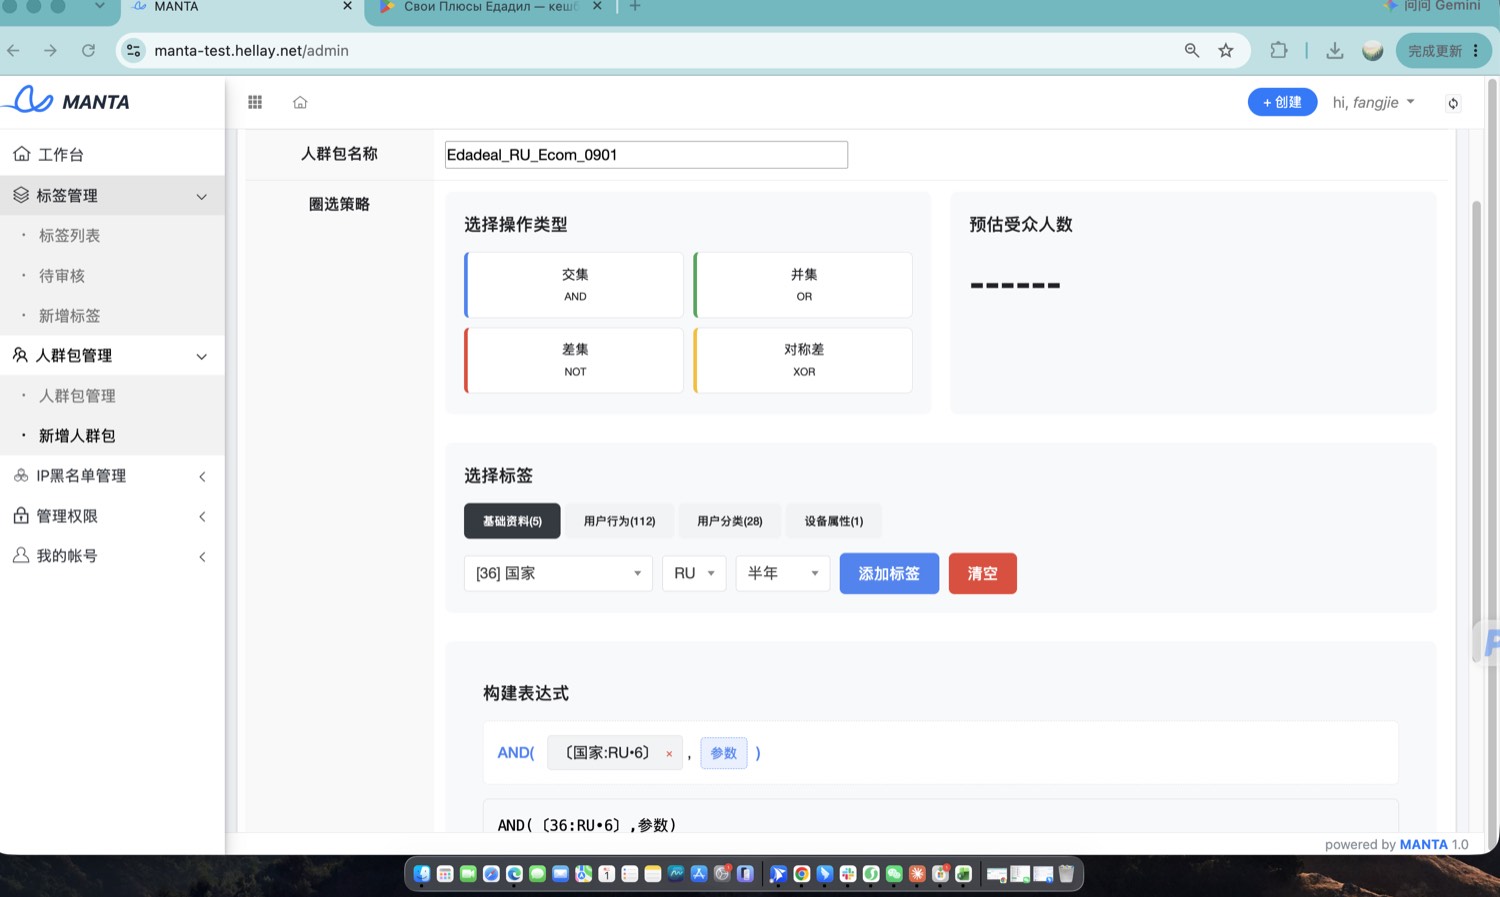Collapse the 人群包管理 sidebar section

point(112,356)
